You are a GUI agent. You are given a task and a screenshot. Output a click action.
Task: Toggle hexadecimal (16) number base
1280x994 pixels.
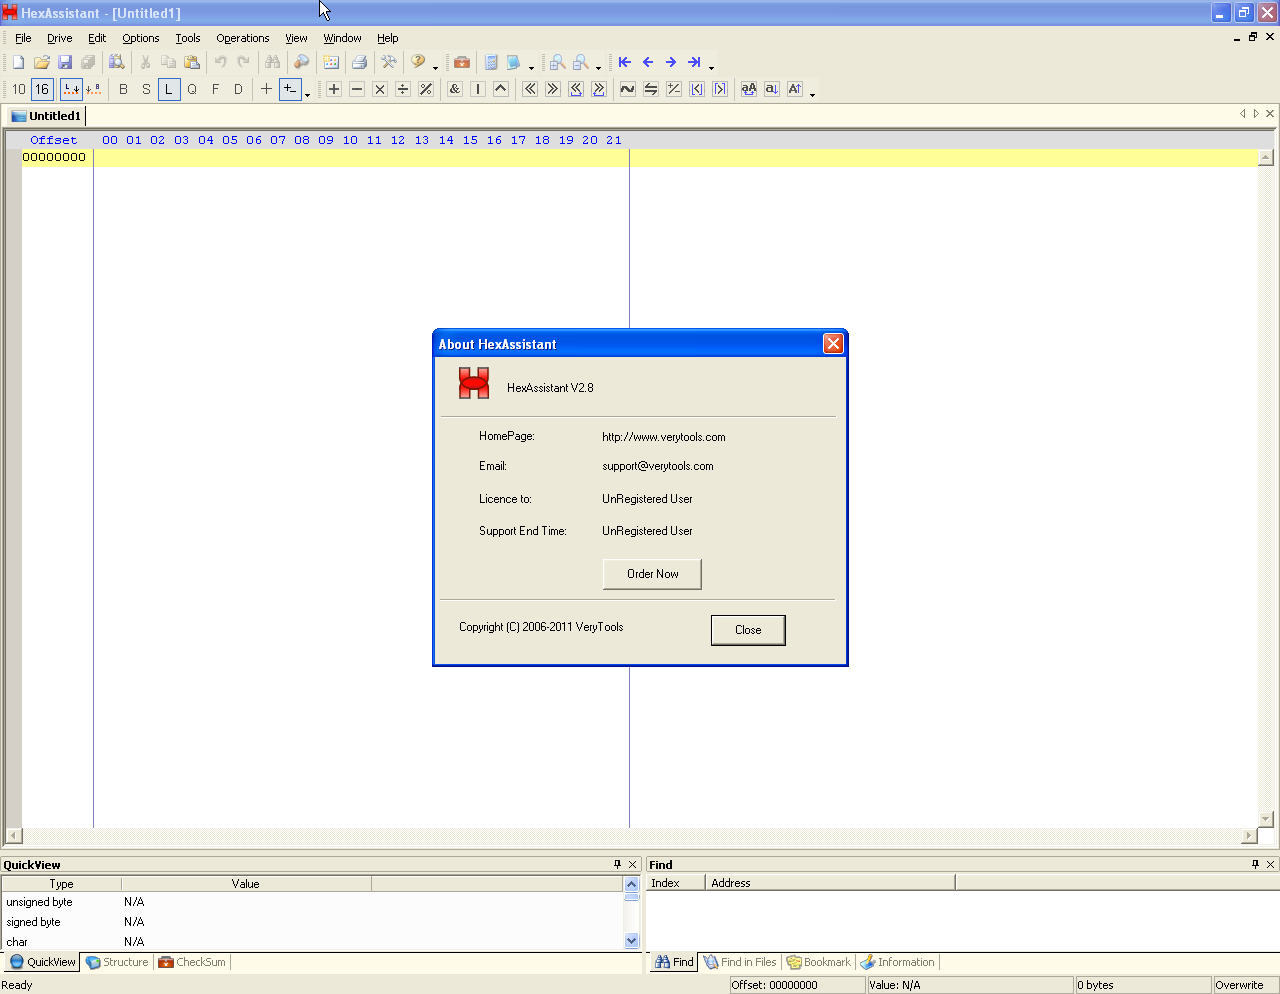point(42,89)
